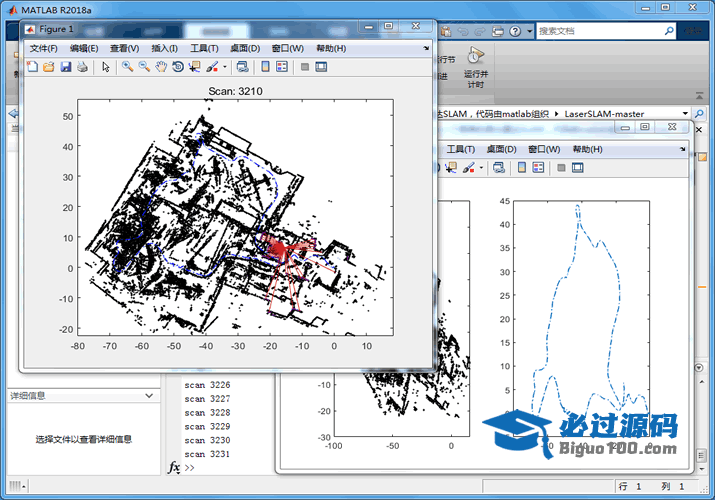Click Hide Plot Tools icon in Figure 1
The image size is (715, 500).
coord(305,67)
